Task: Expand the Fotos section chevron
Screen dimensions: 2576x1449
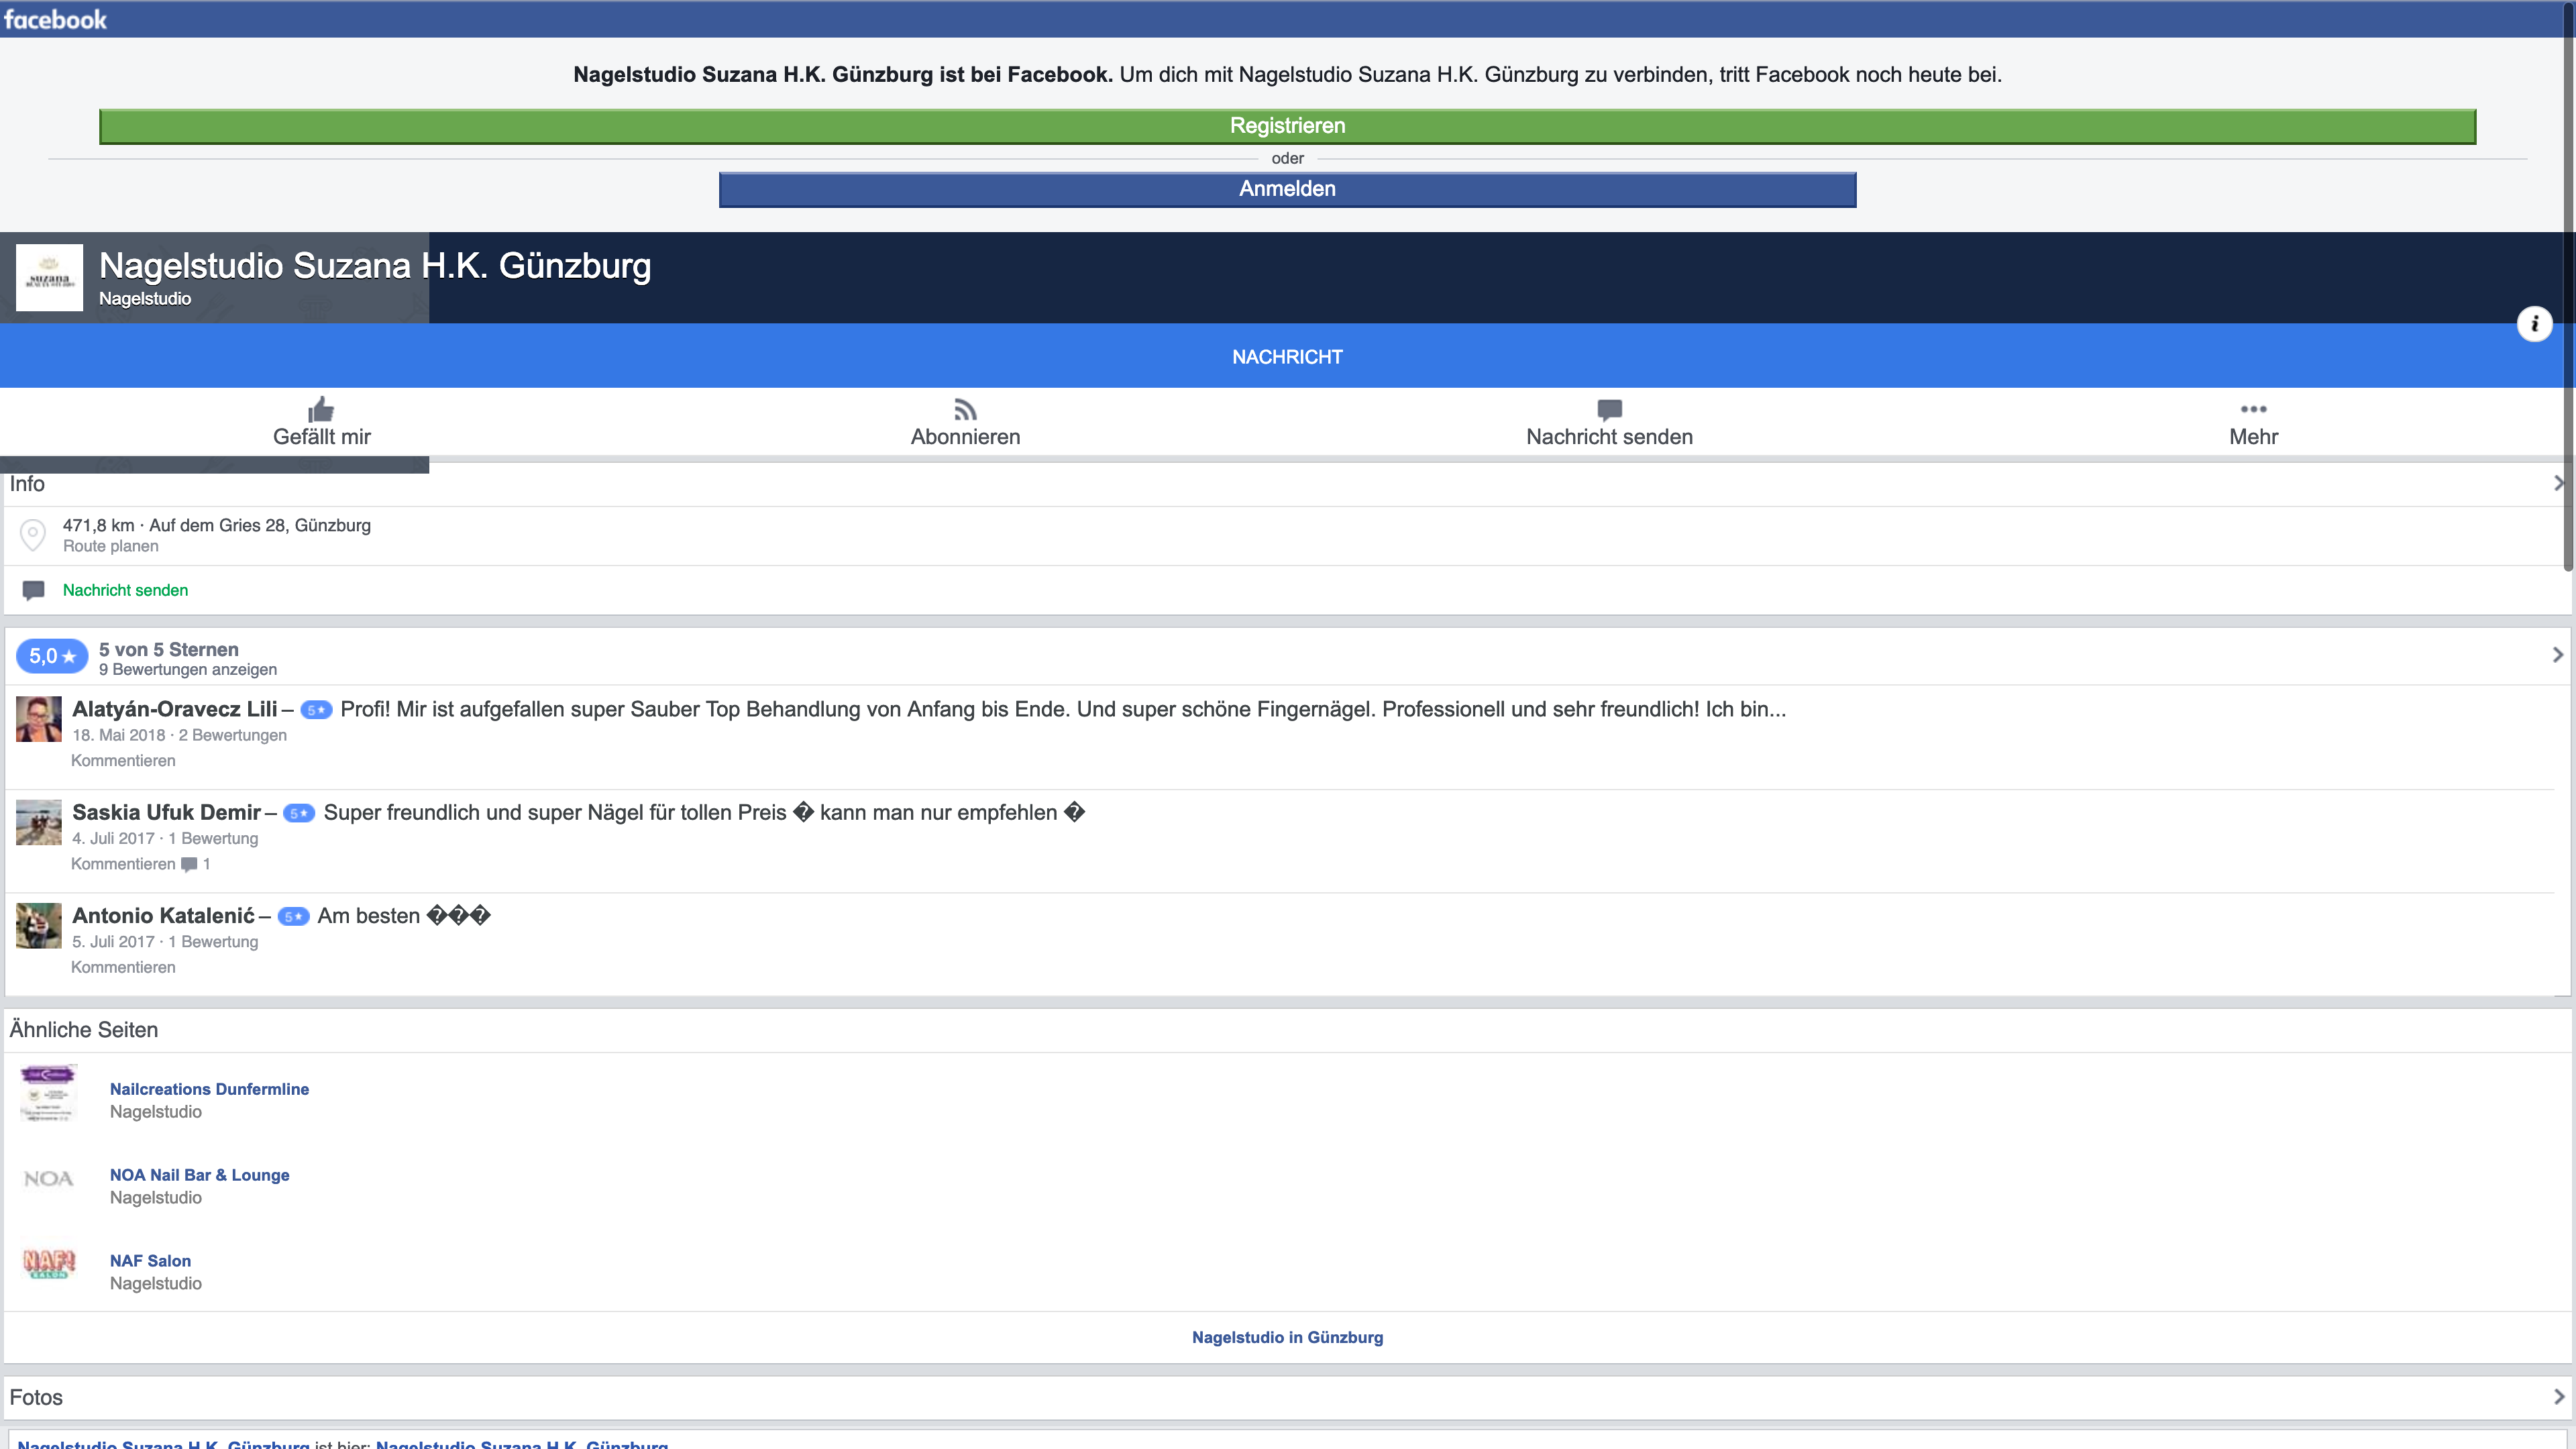Action: (2558, 1397)
